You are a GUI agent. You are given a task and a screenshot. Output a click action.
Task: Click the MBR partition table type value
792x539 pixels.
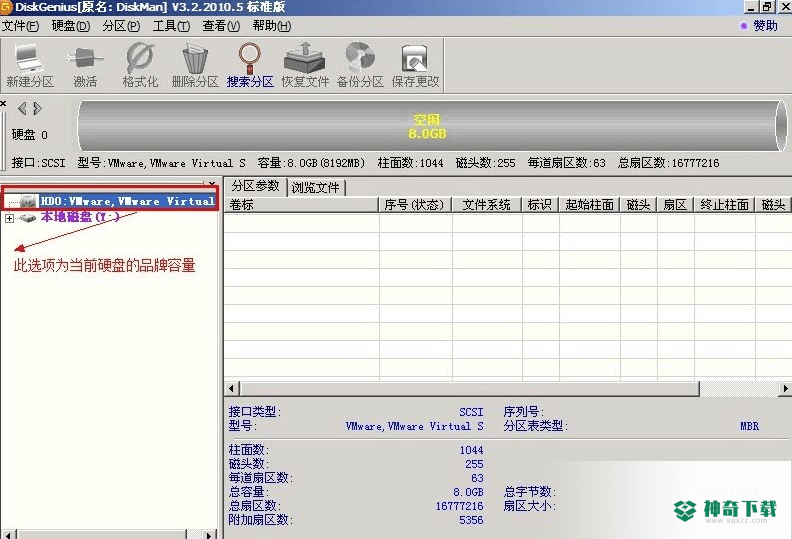tap(750, 426)
